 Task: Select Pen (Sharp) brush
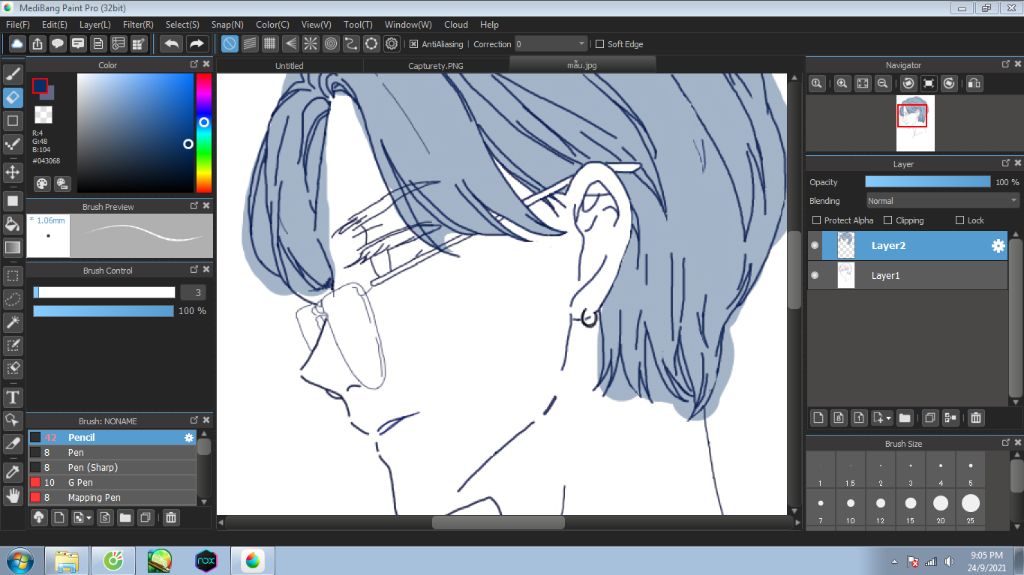coord(112,467)
